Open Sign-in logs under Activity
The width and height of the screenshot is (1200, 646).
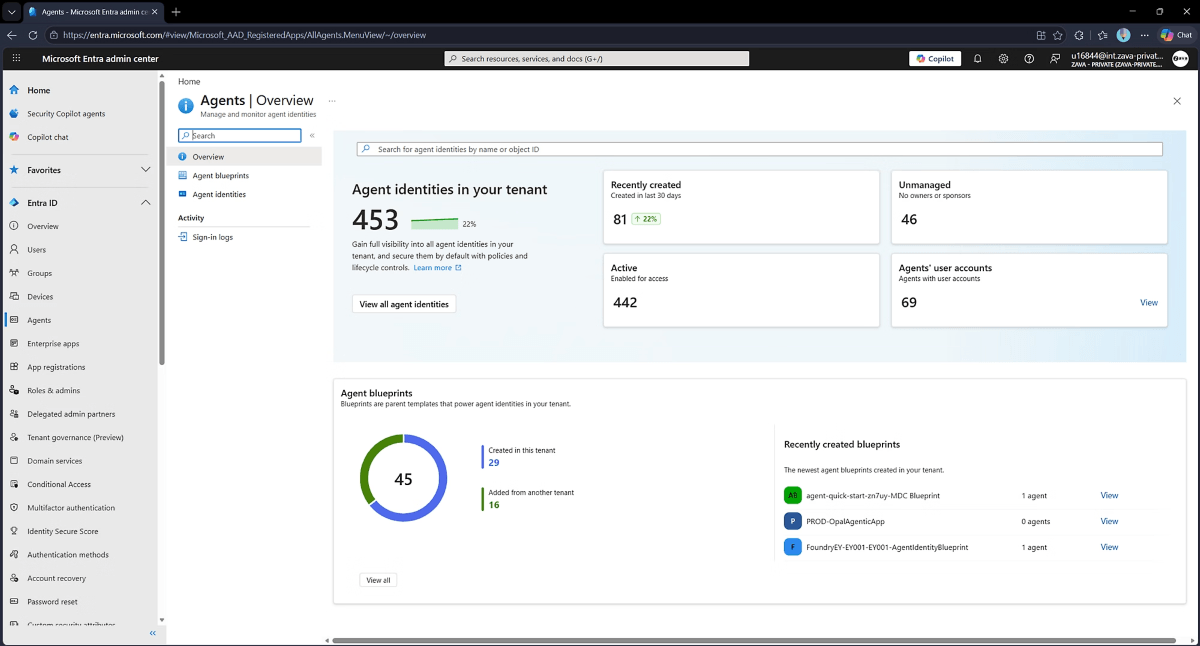244,237
